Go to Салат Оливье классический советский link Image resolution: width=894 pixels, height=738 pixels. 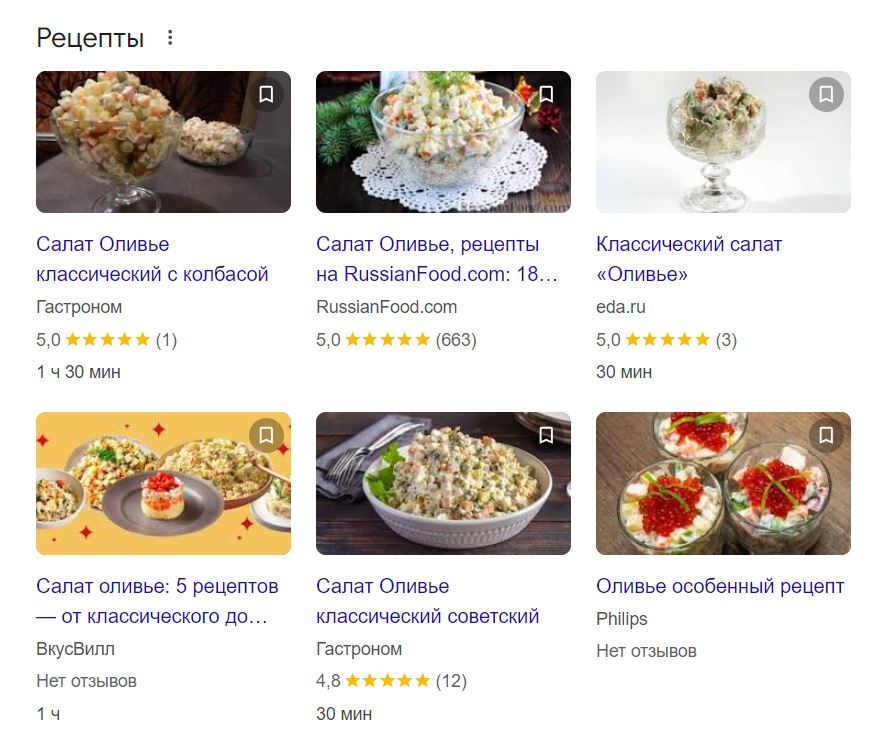pyautogui.click(x=427, y=600)
